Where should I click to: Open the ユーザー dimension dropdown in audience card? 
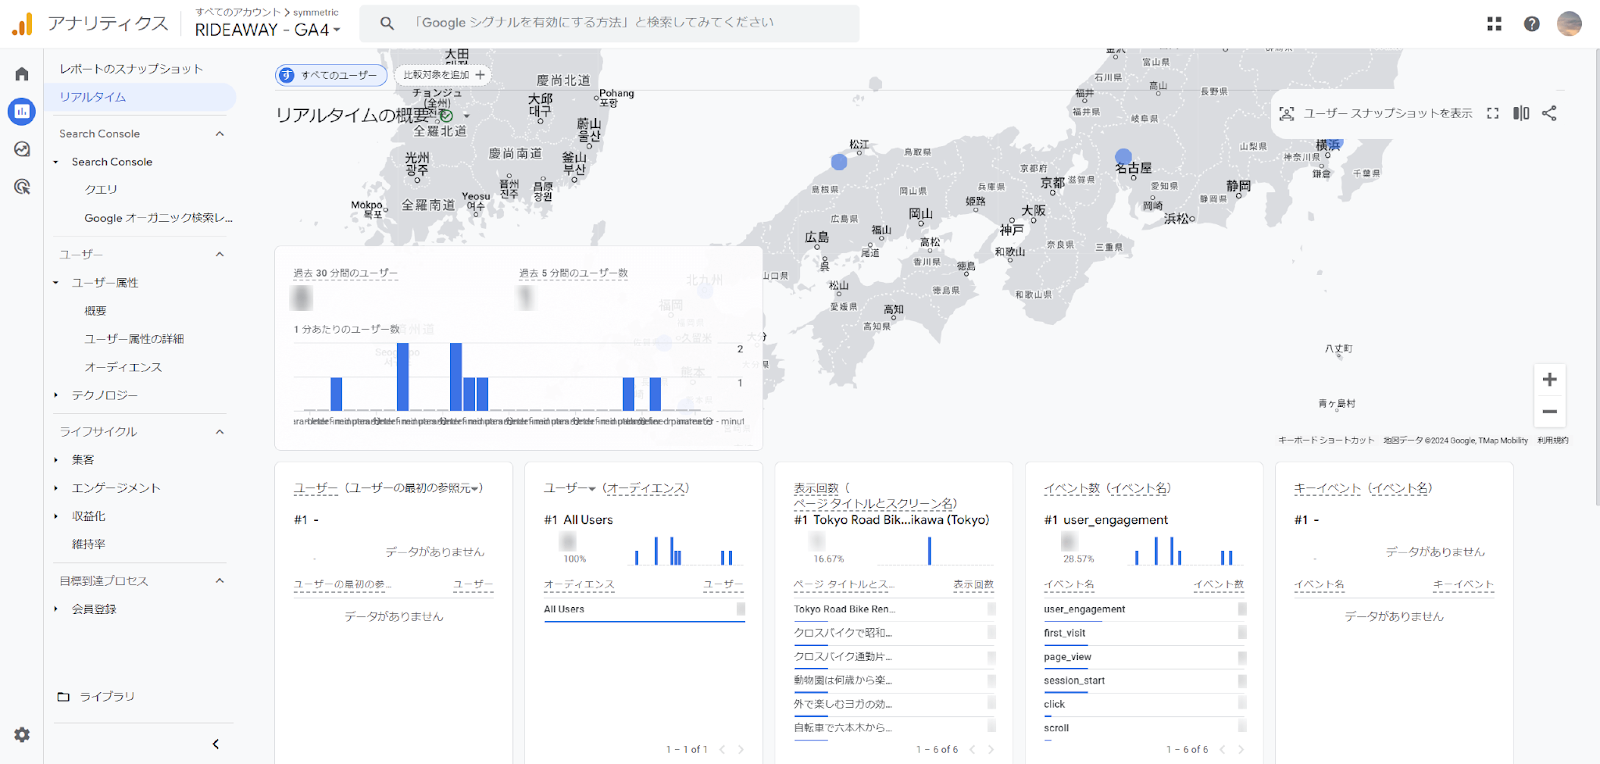[x=570, y=488]
